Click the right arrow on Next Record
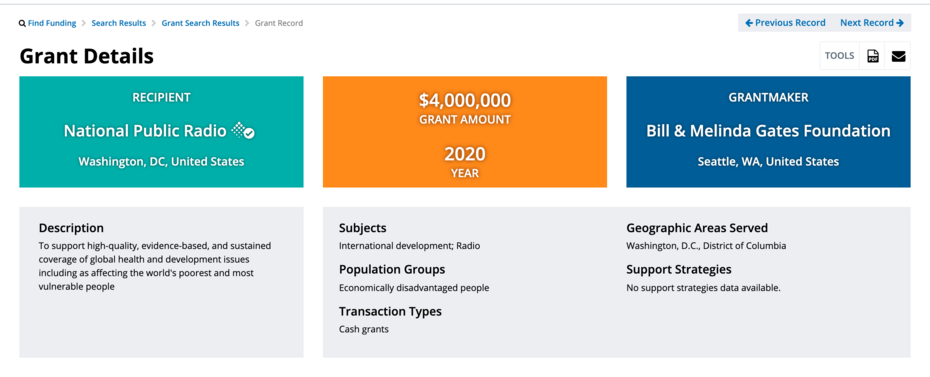This screenshot has width=930, height=377. click(900, 23)
